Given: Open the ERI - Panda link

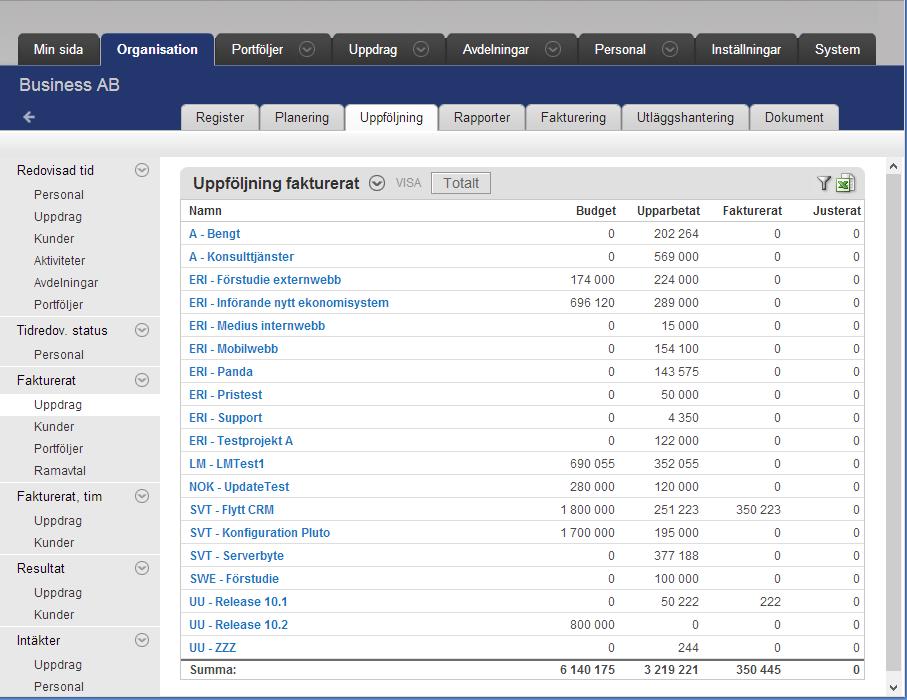Looking at the screenshot, I should pyautogui.click(x=221, y=372).
